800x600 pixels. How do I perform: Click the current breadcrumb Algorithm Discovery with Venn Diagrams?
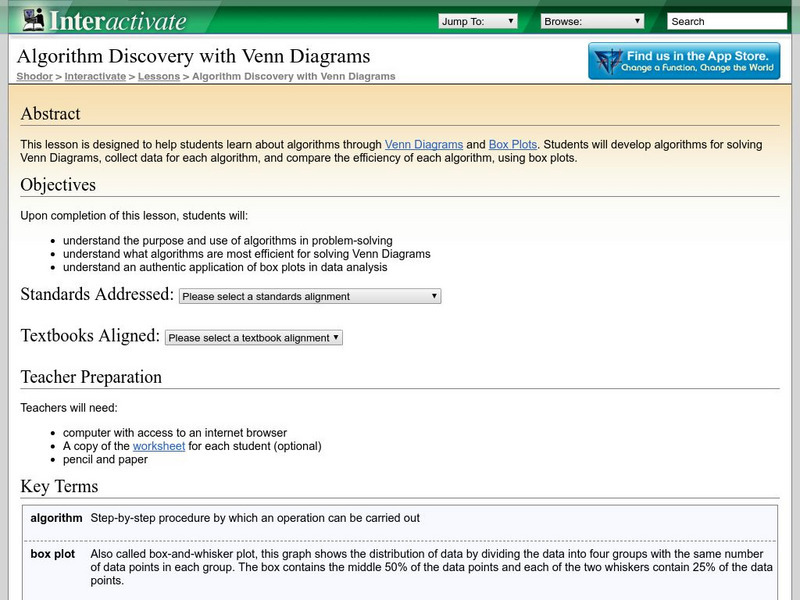pyautogui.click(x=293, y=77)
